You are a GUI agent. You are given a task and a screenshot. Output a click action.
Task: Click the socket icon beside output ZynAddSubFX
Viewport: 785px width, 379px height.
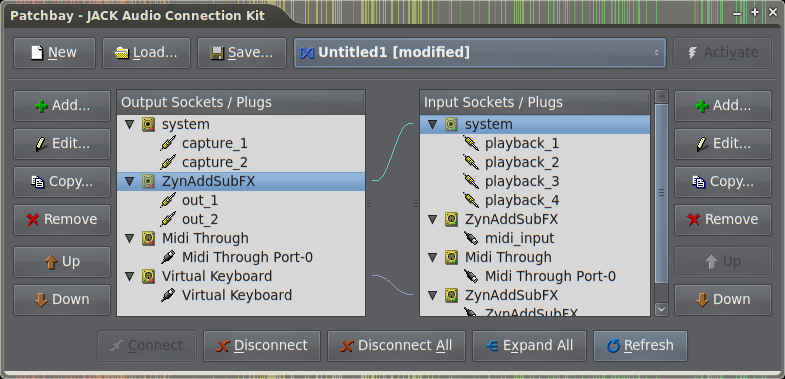pyautogui.click(x=148, y=181)
